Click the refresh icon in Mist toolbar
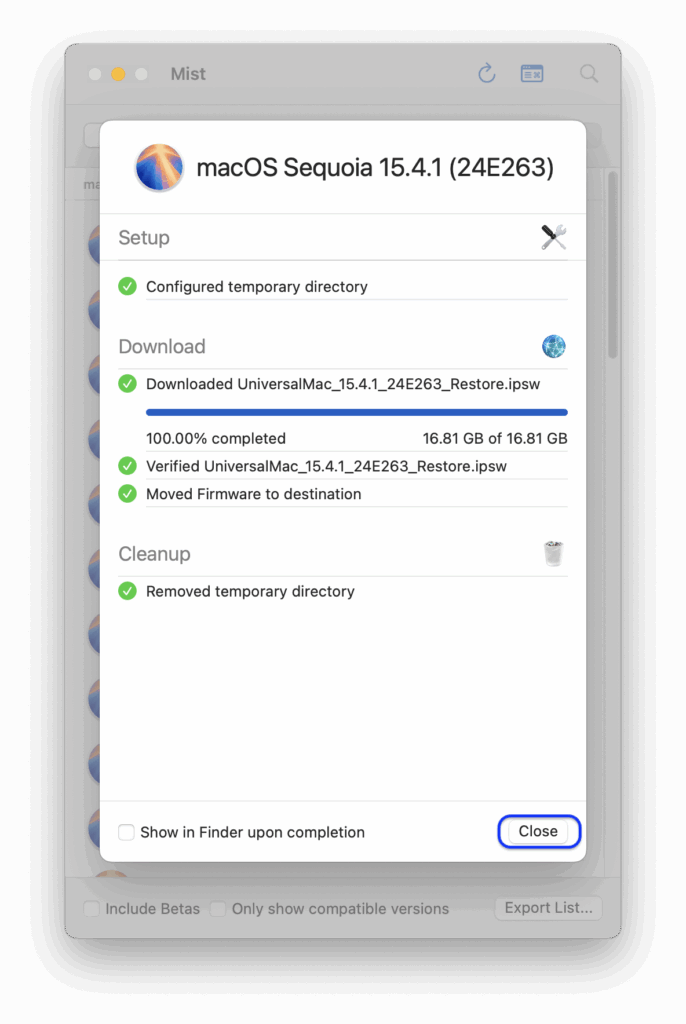Image resolution: width=686 pixels, height=1024 pixels. tap(486, 73)
